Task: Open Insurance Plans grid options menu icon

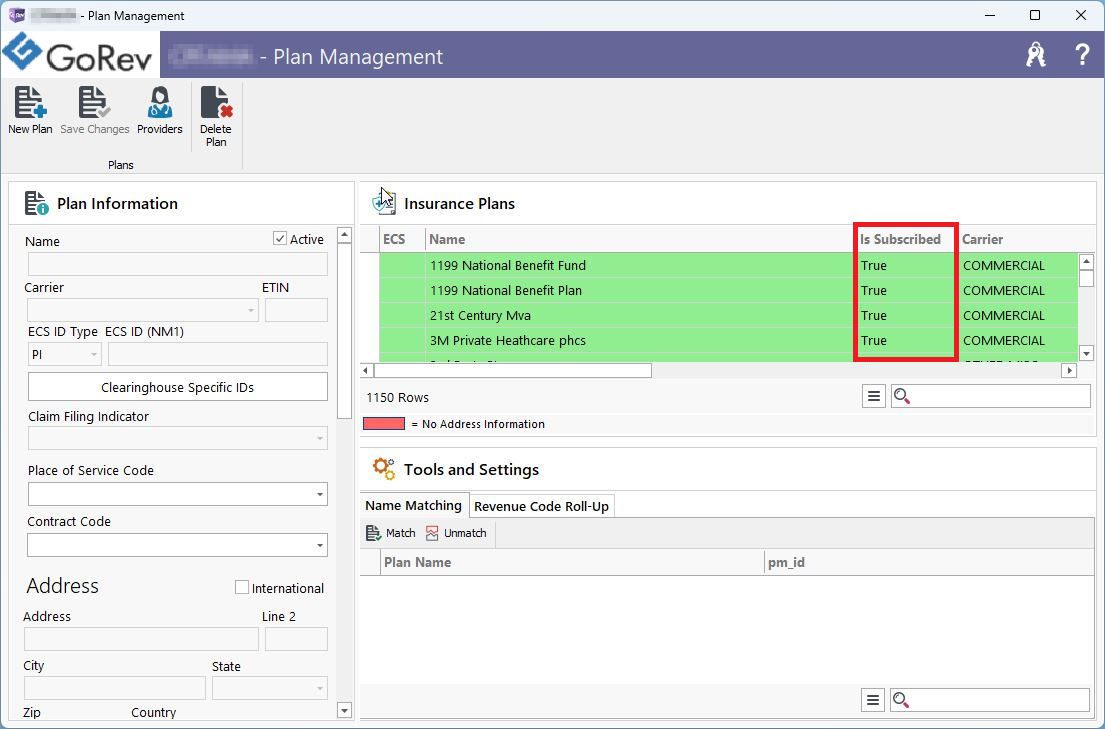Action: click(874, 396)
